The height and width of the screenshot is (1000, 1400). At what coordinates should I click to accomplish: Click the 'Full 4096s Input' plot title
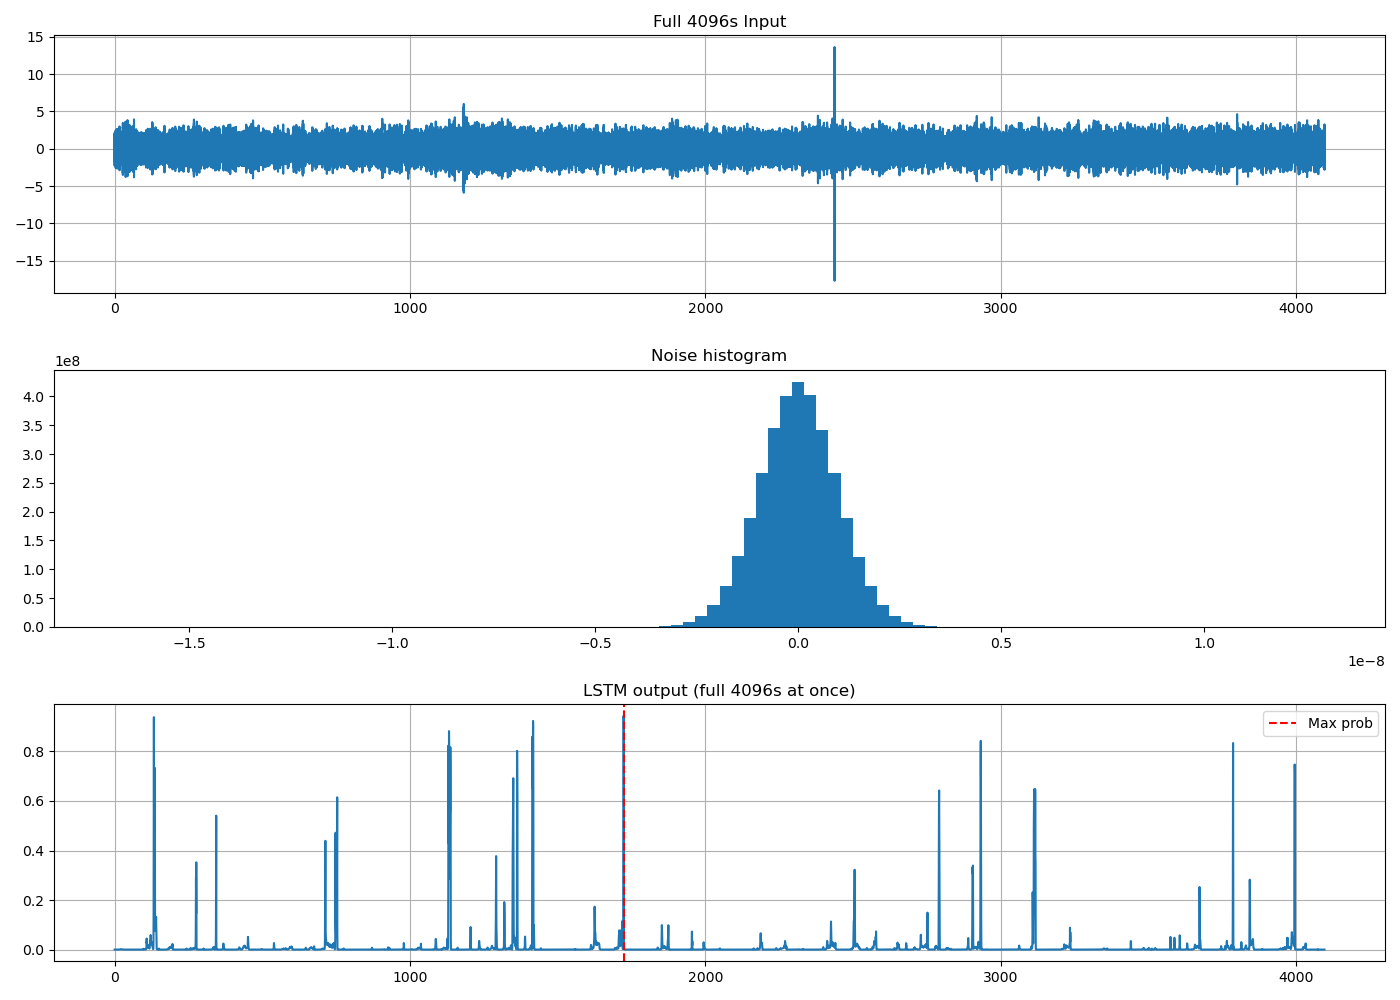(719, 22)
